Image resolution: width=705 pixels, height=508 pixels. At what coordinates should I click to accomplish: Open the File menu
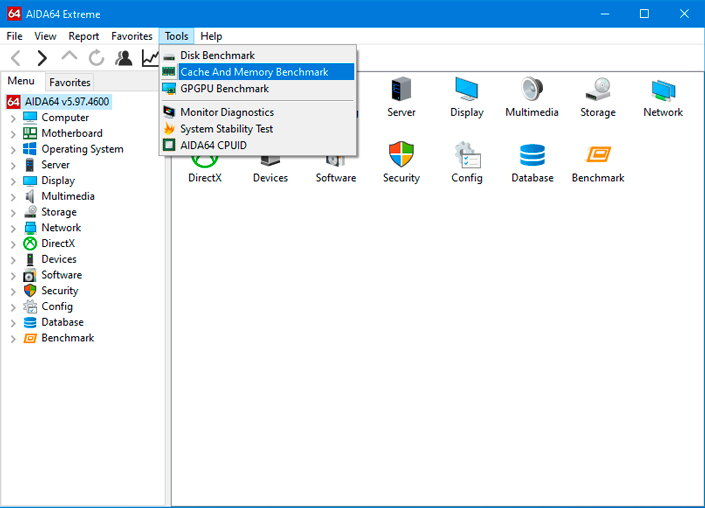14,36
